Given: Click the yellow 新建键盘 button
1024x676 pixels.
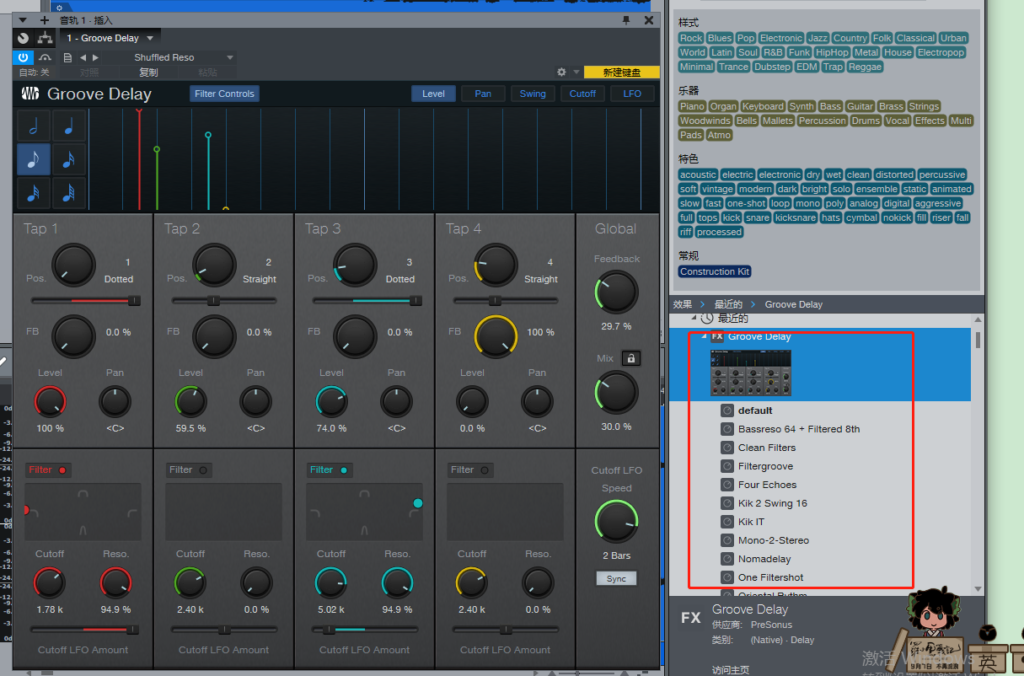Looking at the screenshot, I should 621,72.
